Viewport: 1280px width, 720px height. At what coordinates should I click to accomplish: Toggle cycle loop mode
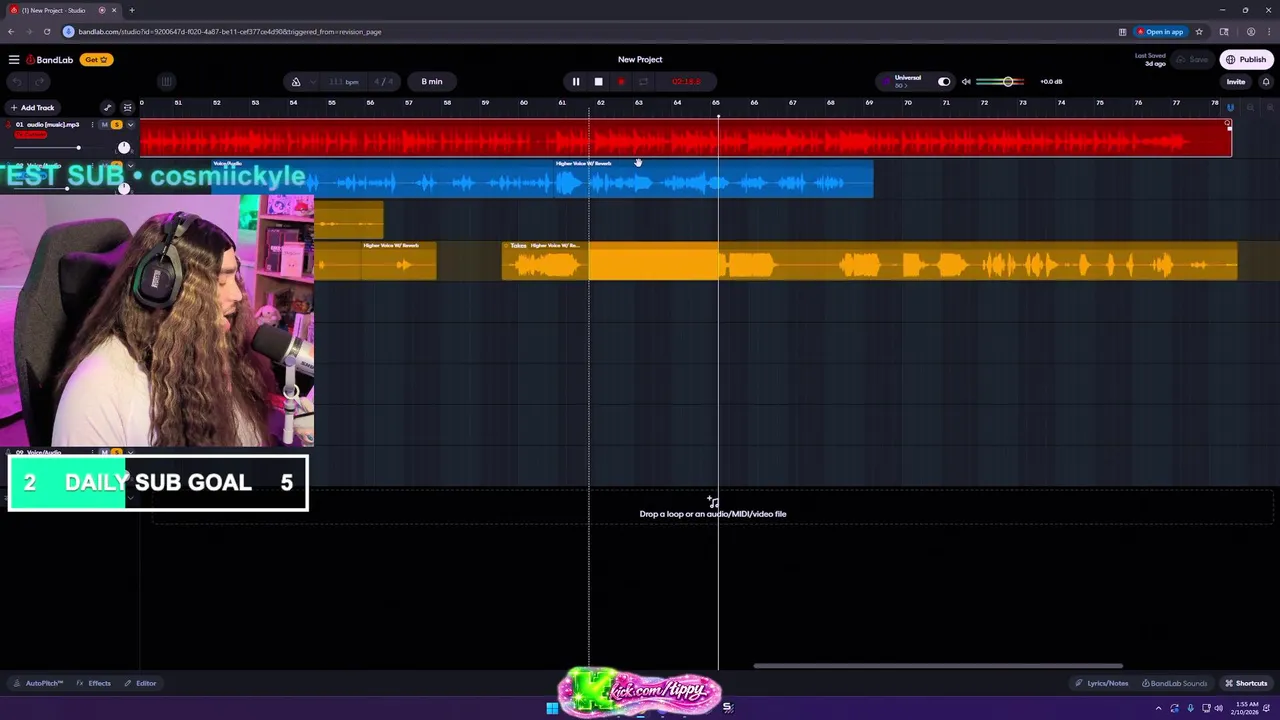click(644, 82)
